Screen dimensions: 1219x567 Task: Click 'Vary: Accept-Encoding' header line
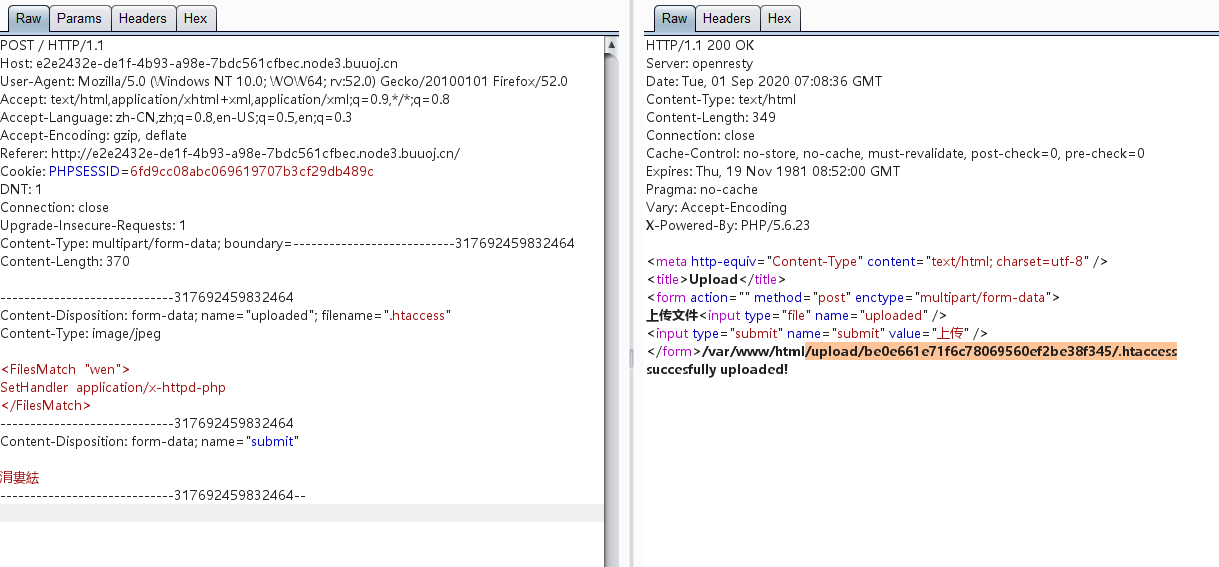tap(716, 207)
